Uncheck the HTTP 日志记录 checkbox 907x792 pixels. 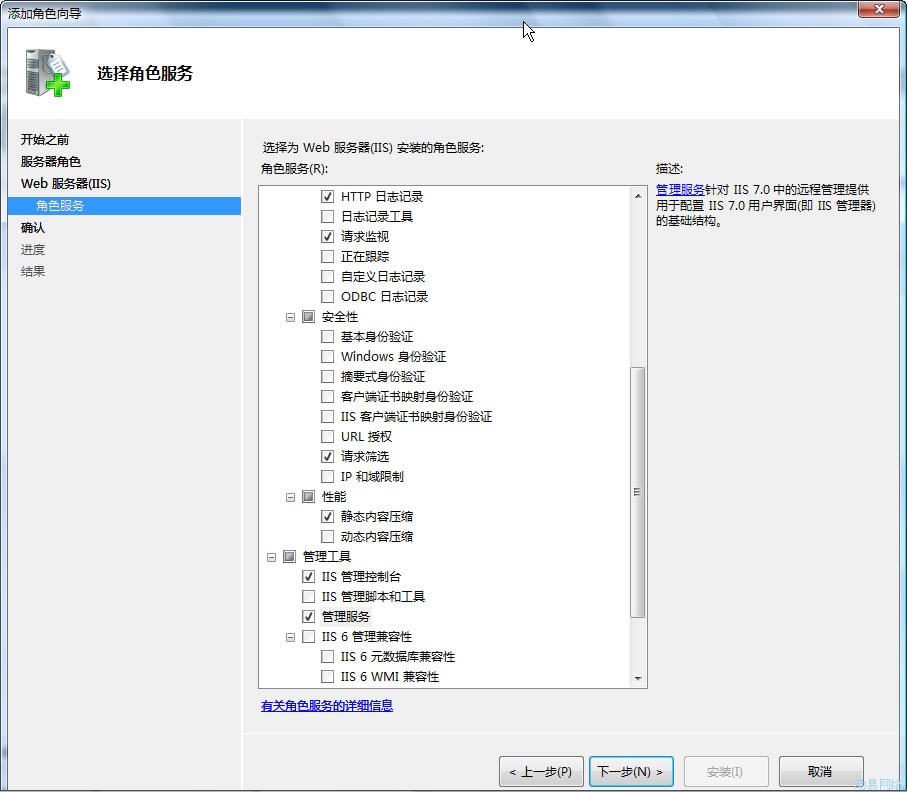coord(327,197)
